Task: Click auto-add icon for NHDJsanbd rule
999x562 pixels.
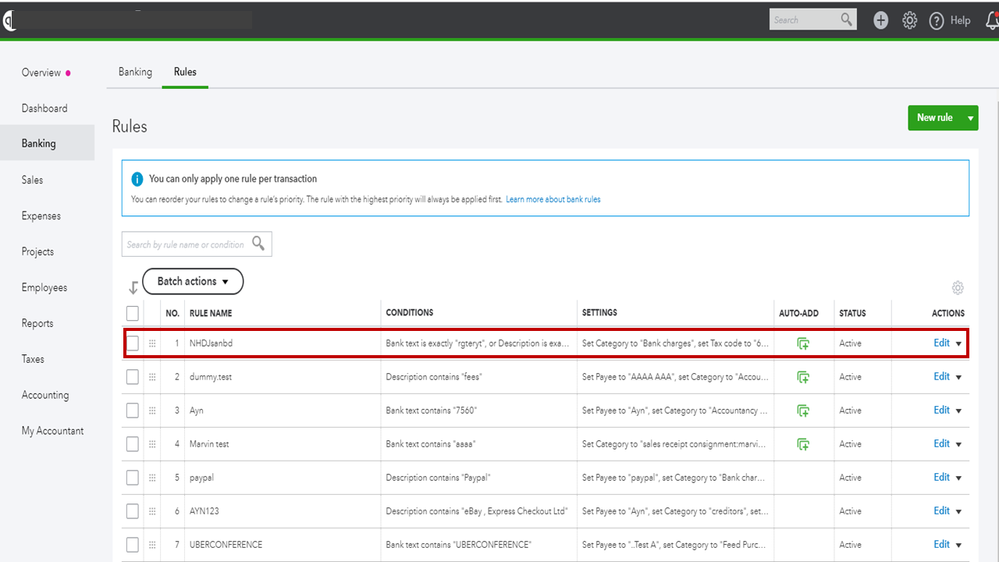Action: pyautogui.click(x=802, y=343)
